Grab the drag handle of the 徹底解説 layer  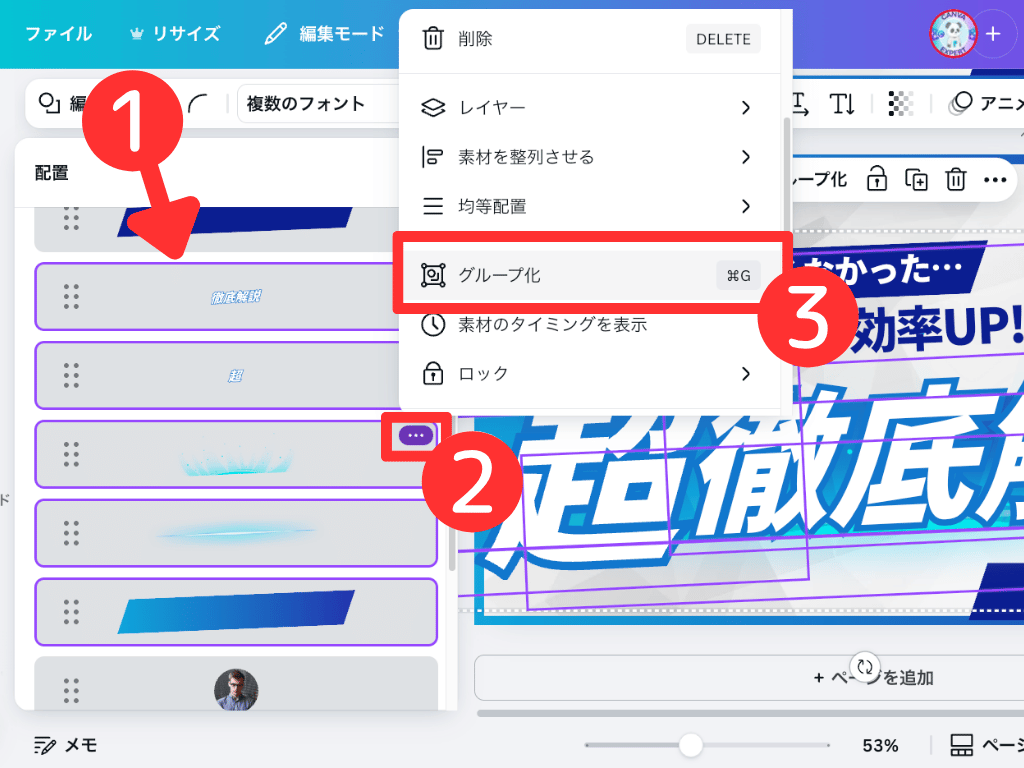(71, 297)
